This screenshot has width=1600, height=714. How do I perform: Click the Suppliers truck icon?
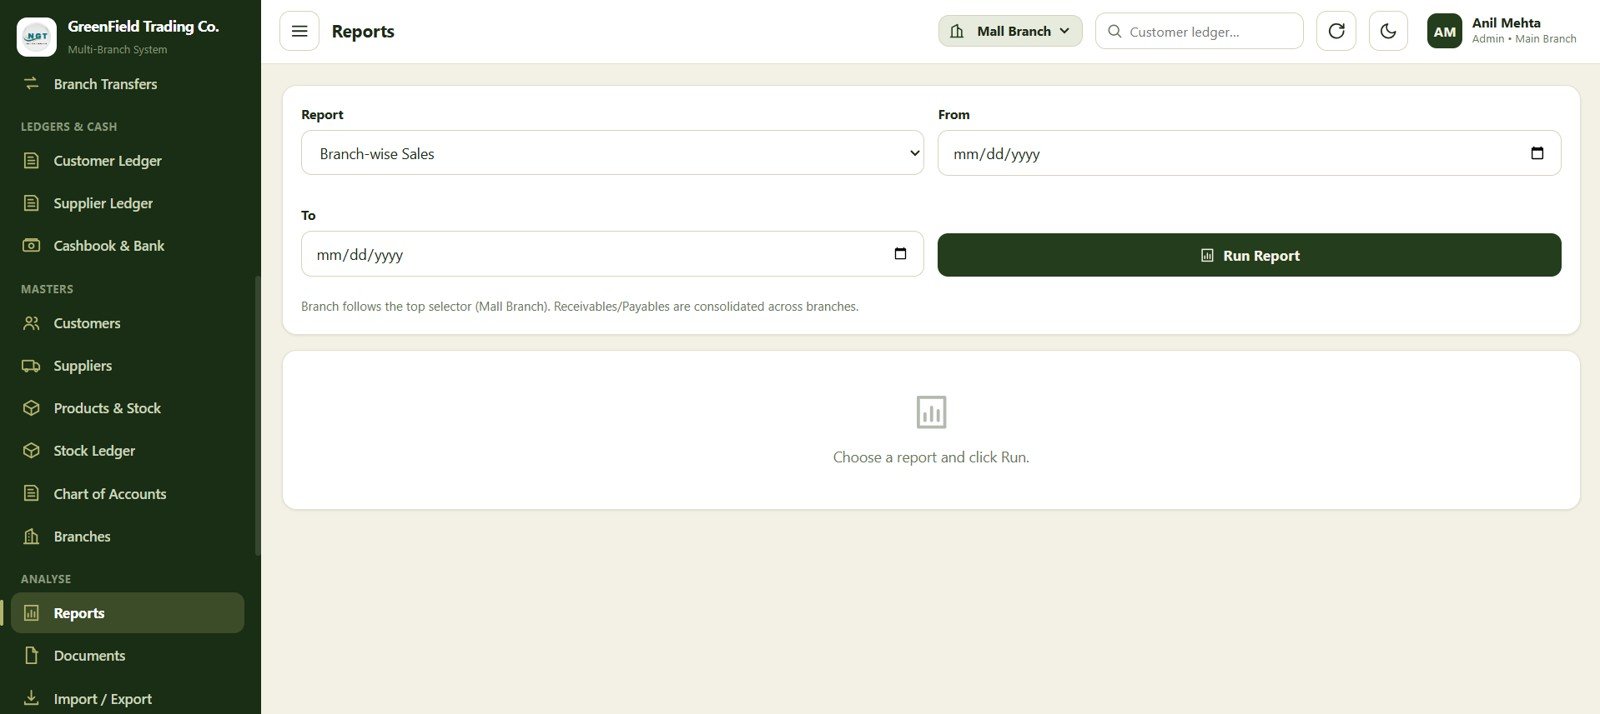tap(32, 366)
